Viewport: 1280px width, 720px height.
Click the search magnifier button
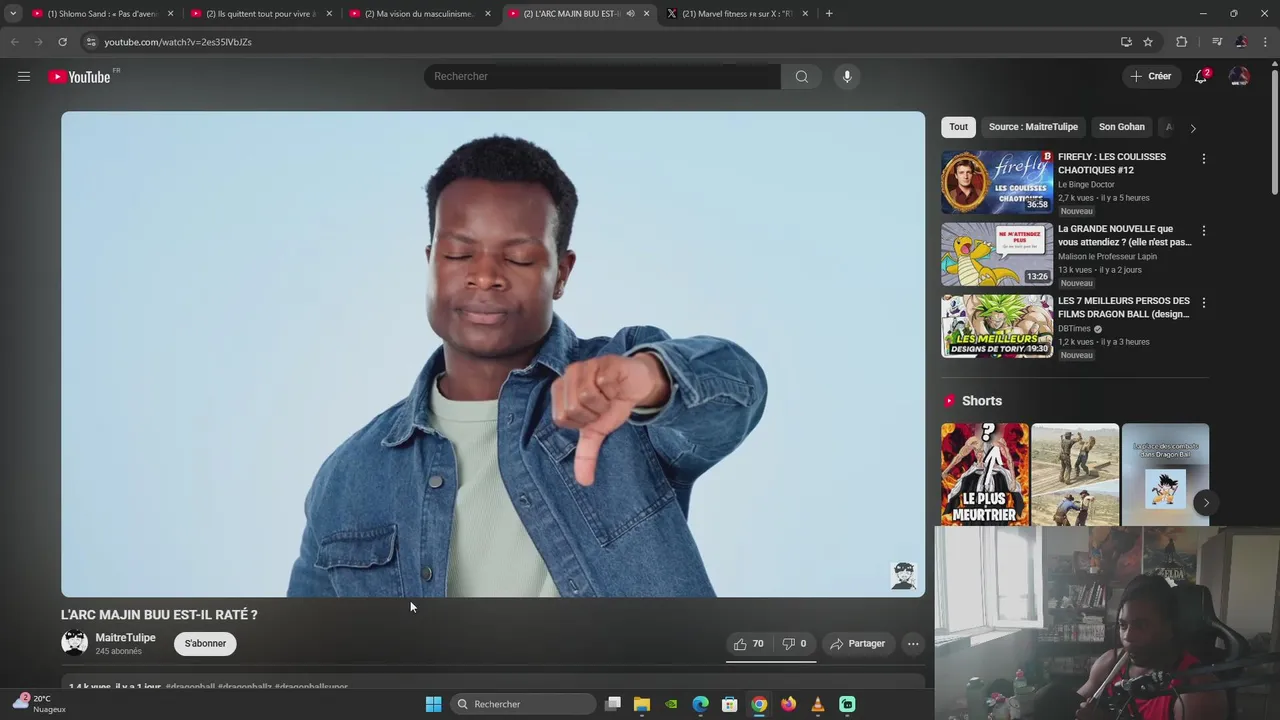(802, 76)
